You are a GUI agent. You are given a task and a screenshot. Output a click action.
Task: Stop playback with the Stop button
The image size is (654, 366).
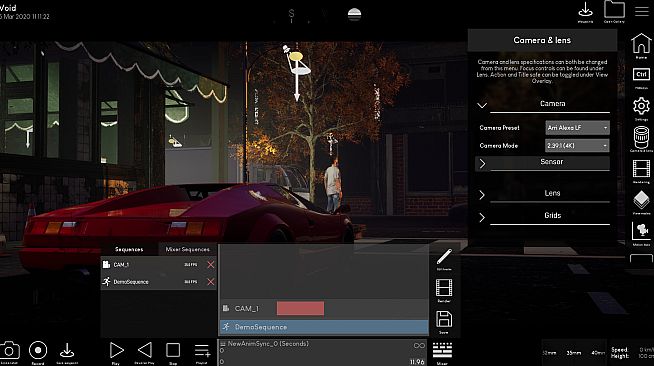coord(173,350)
